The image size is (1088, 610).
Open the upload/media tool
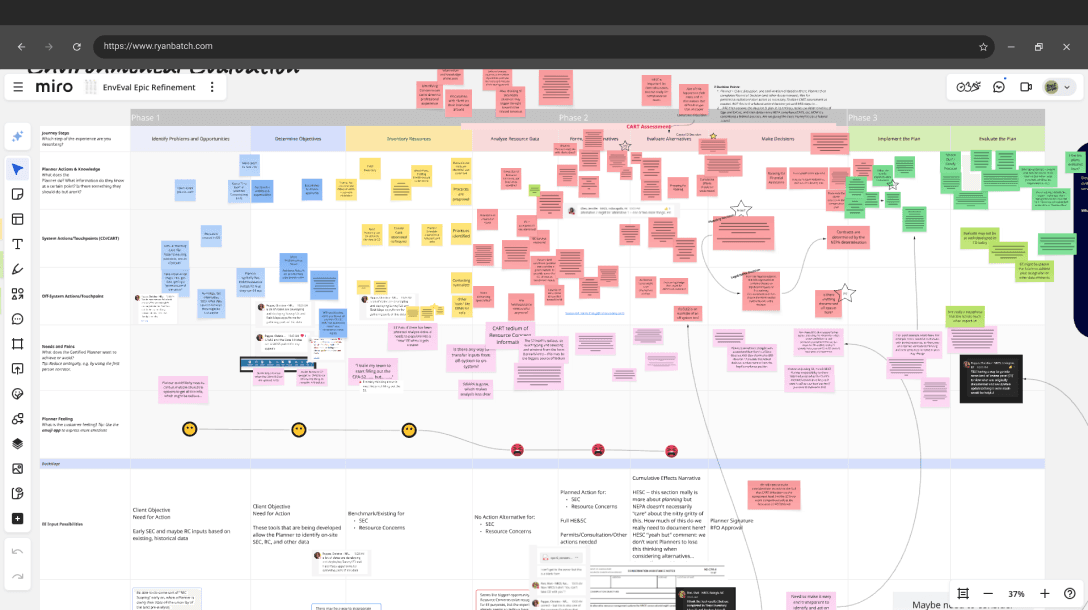click(x=17, y=368)
